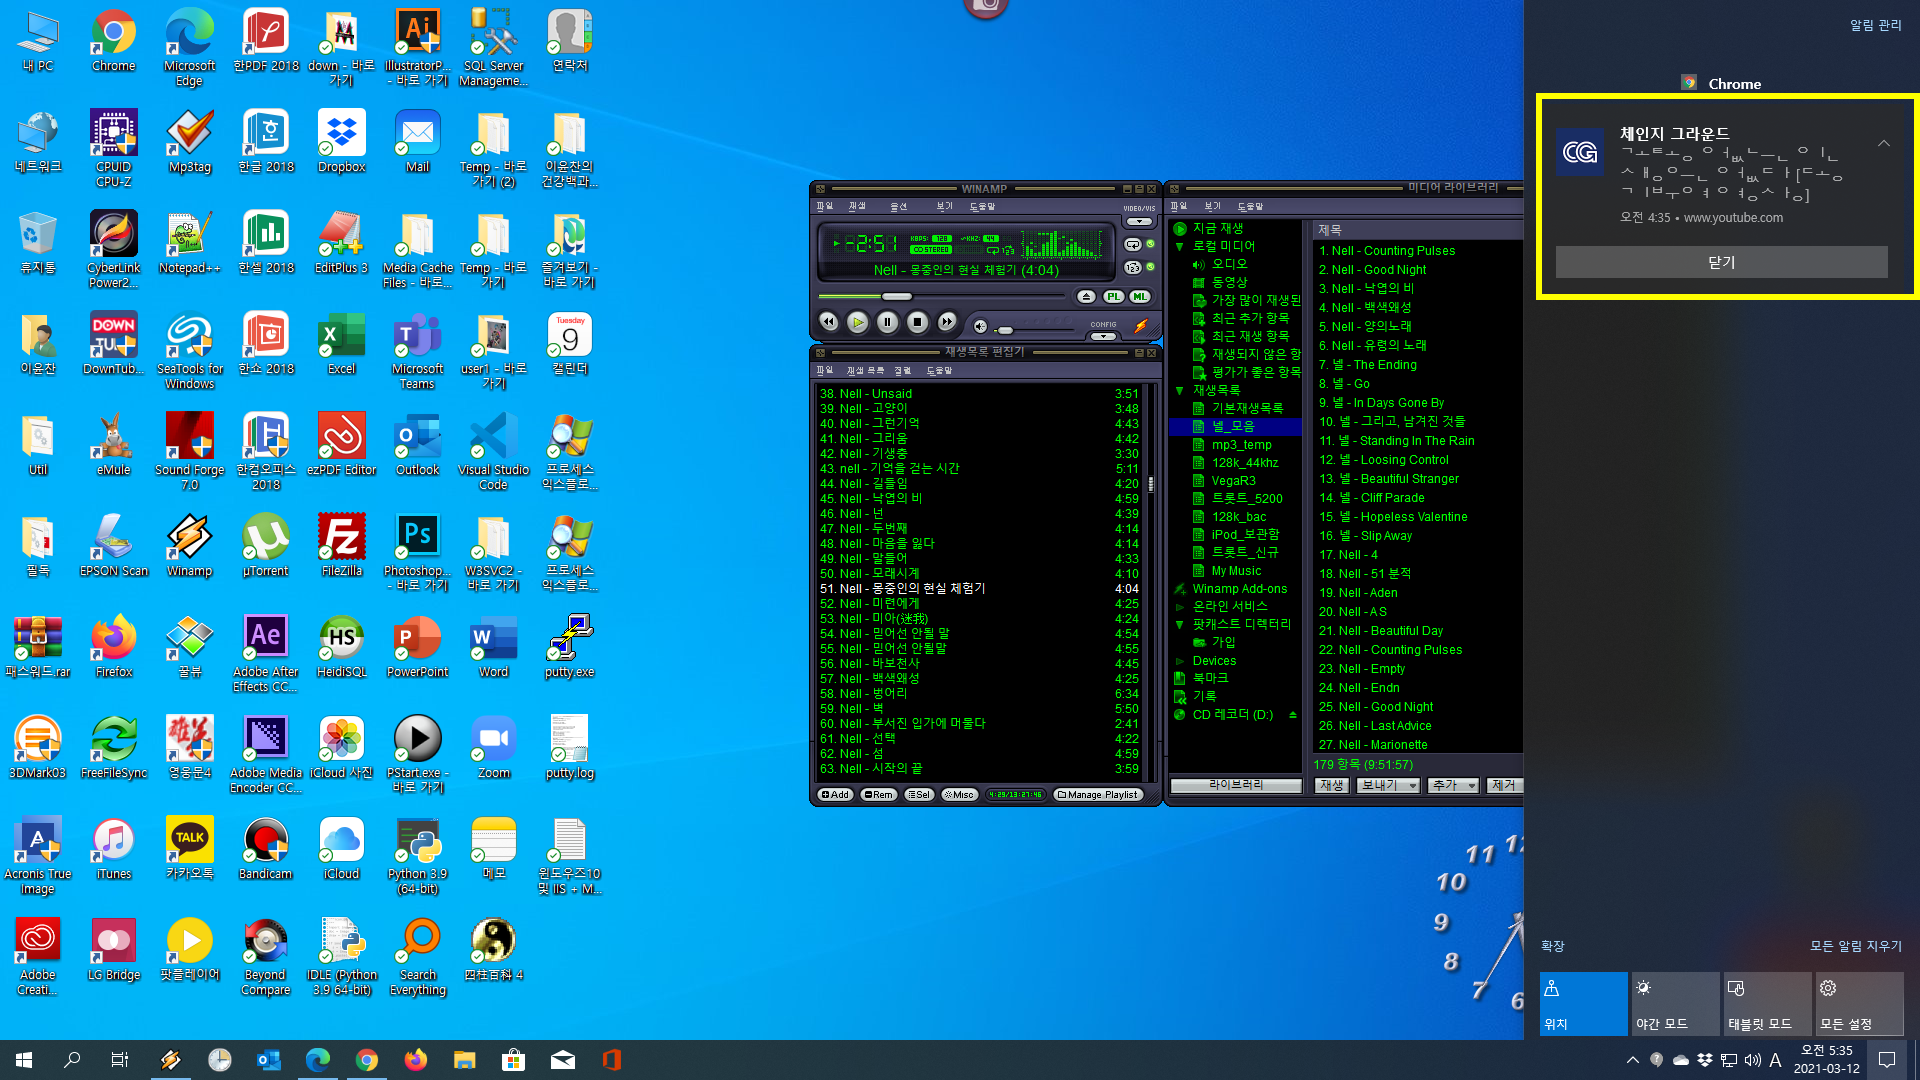Open Manage Playlist in playlist editor
1920x1080 pixels.
click(1099, 795)
